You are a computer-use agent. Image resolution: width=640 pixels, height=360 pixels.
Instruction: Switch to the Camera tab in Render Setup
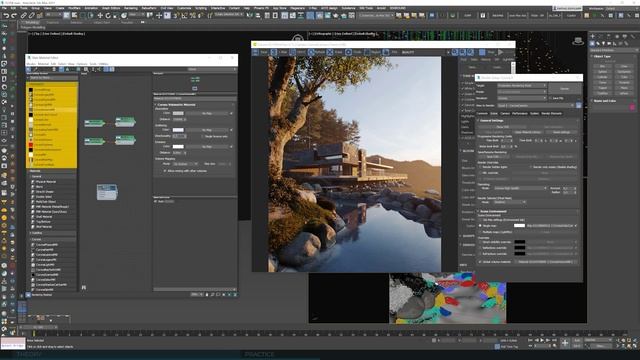pyautogui.click(x=505, y=113)
